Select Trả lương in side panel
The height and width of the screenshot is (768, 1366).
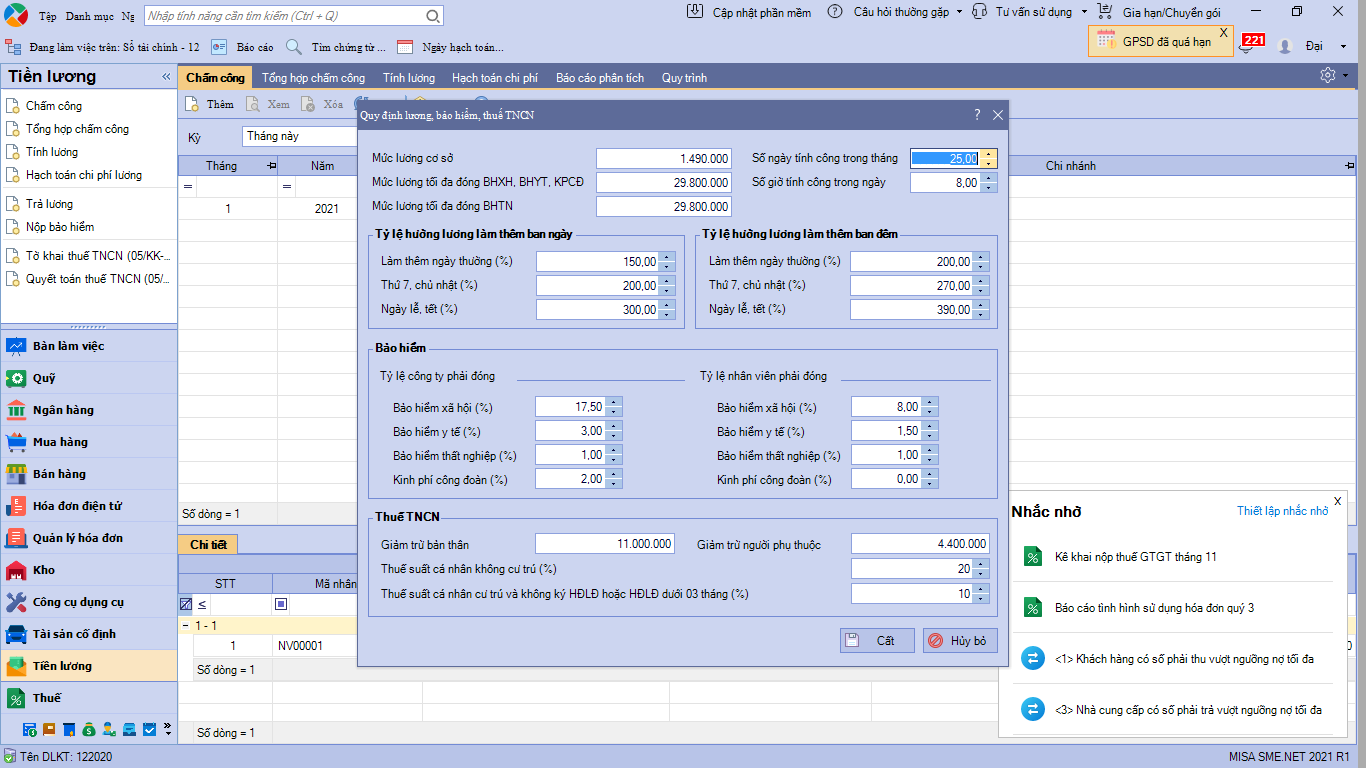(49, 204)
